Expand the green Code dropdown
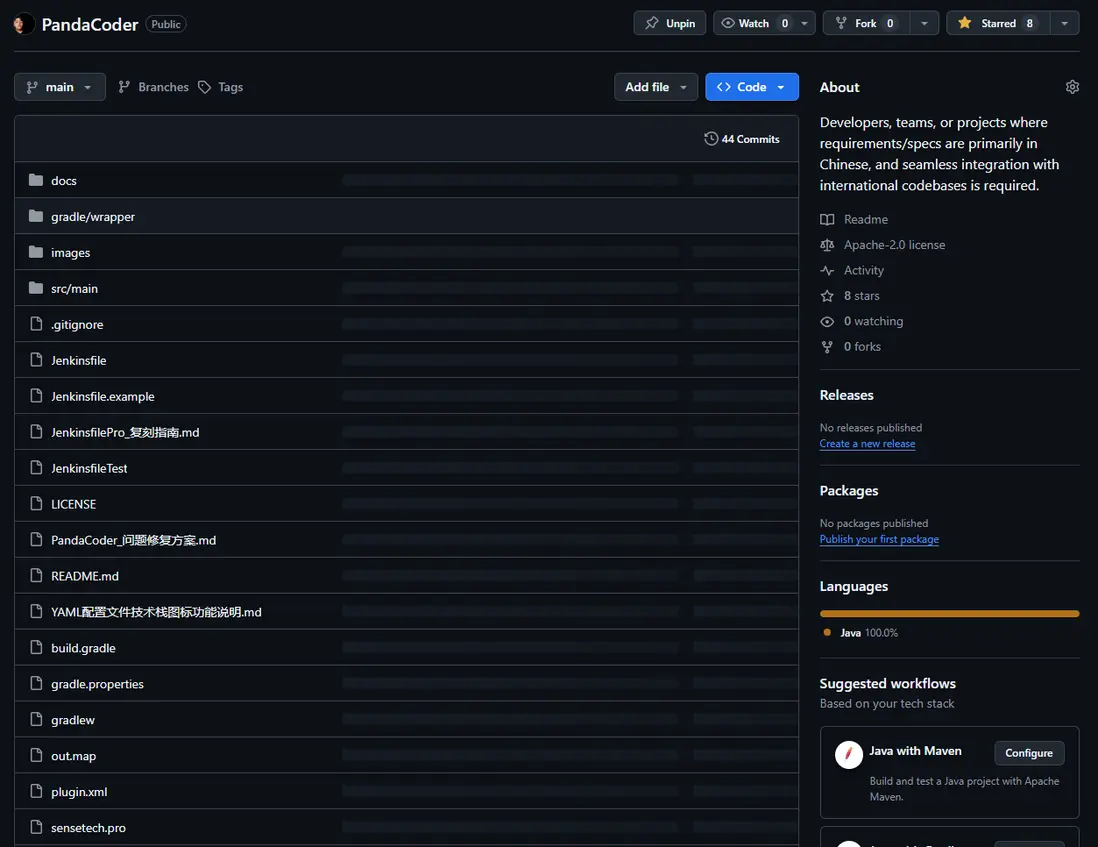The image size is (1098, 847). [751, 87]
